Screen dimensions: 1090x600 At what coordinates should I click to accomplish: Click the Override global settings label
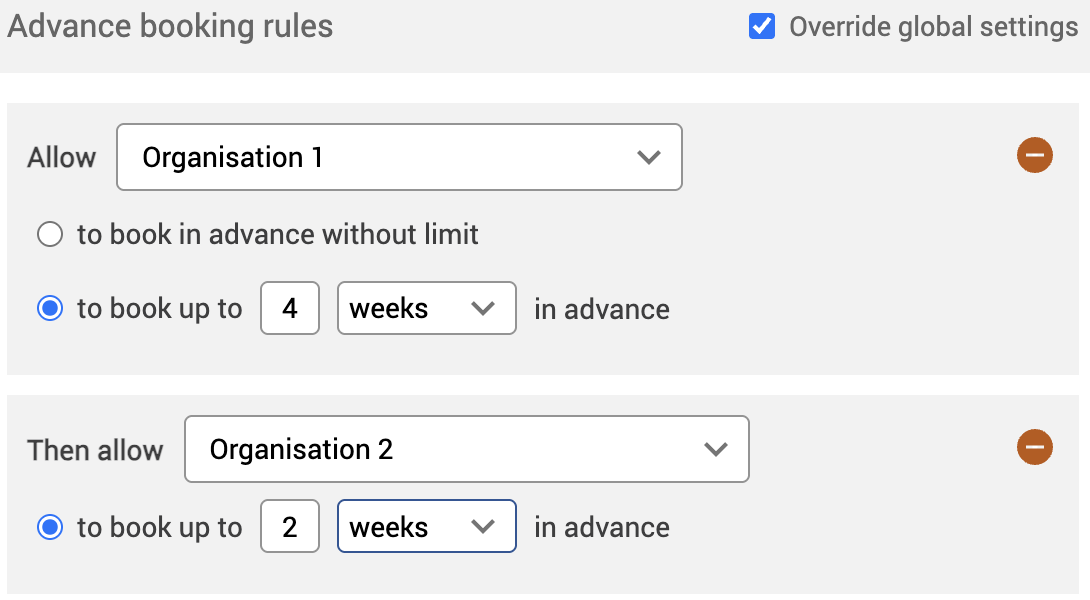coord(930,26)
